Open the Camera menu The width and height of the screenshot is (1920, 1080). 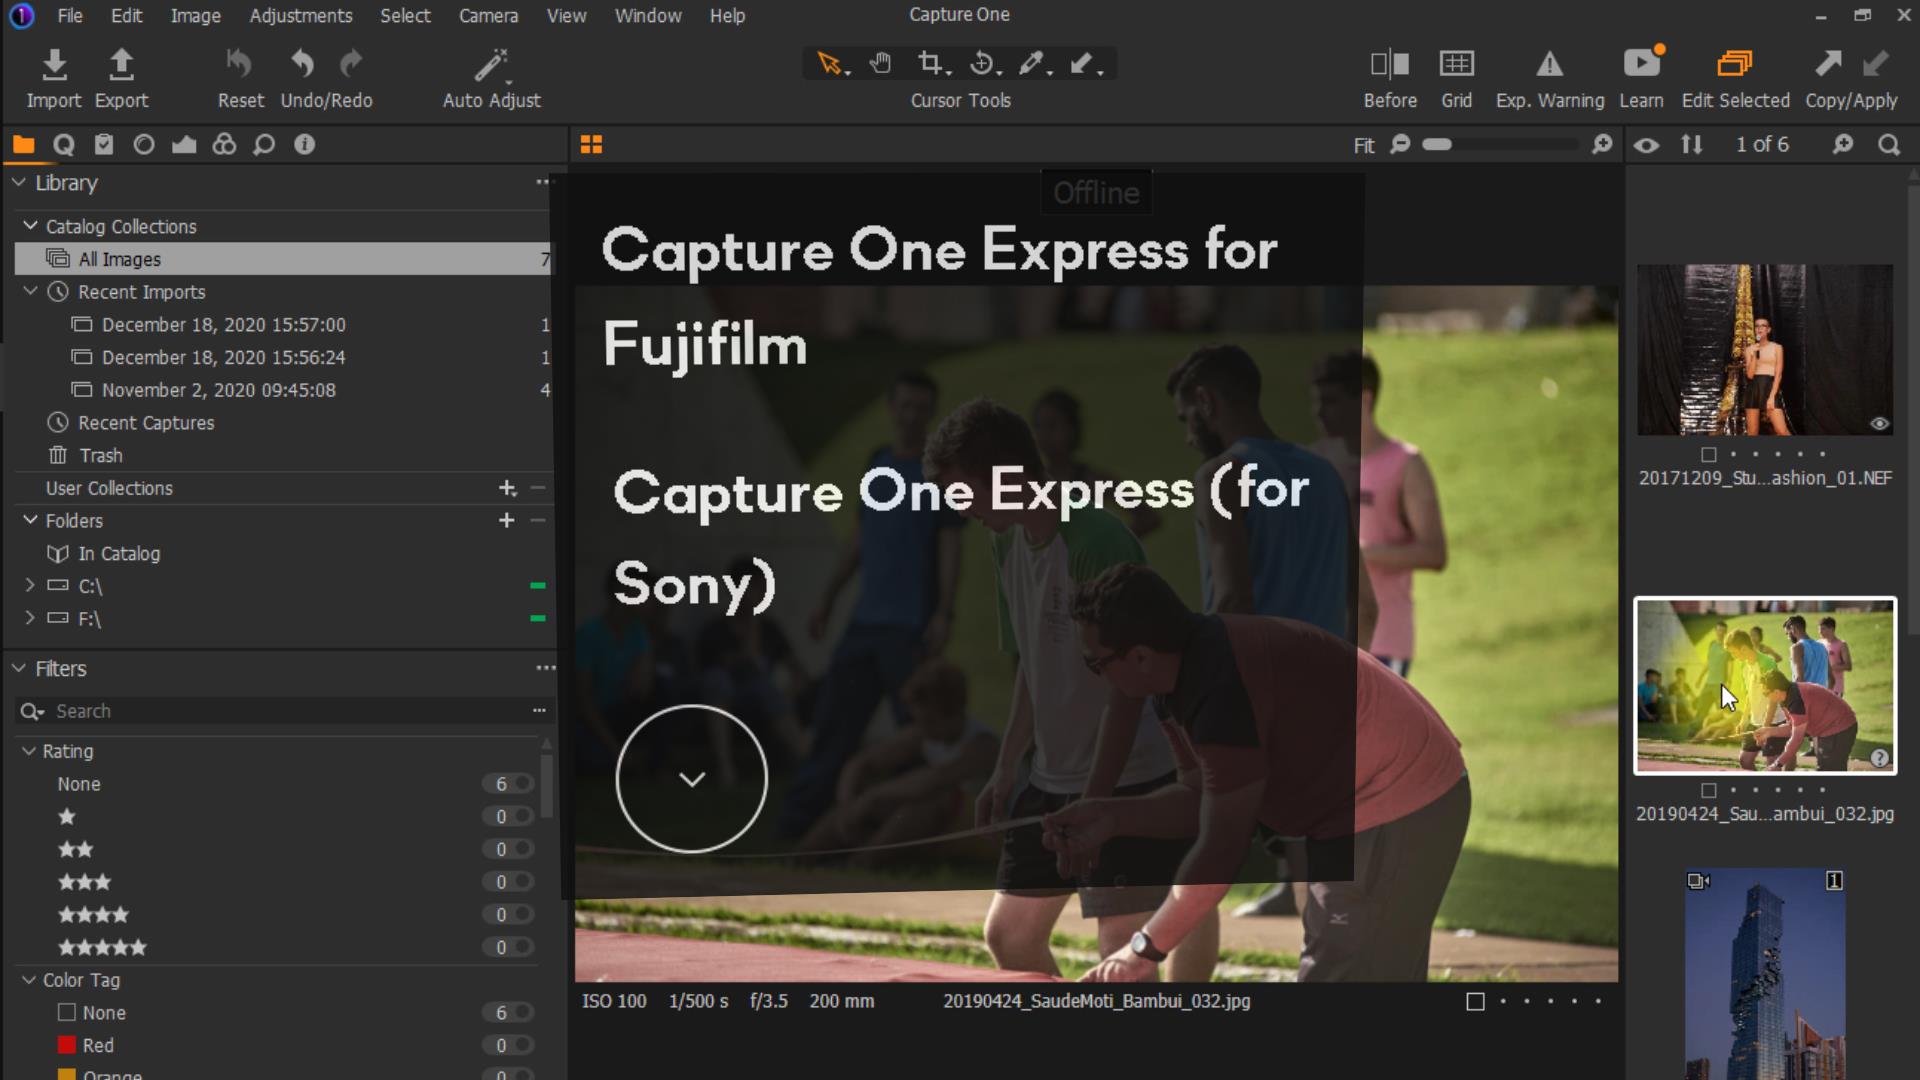coord(489,15)
